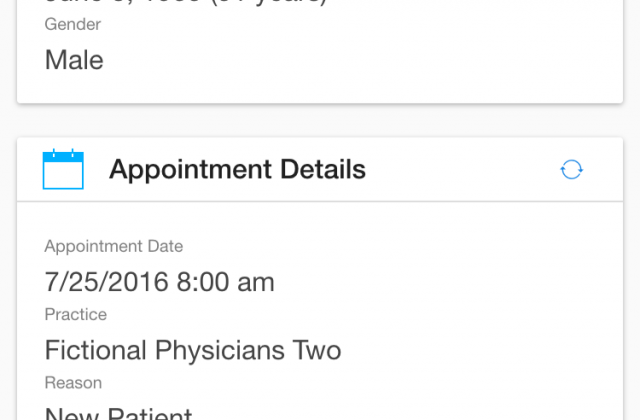This screenshot has width=640, height=420.
Task: Click the Appointment Date label
Action: coord(113,246)
